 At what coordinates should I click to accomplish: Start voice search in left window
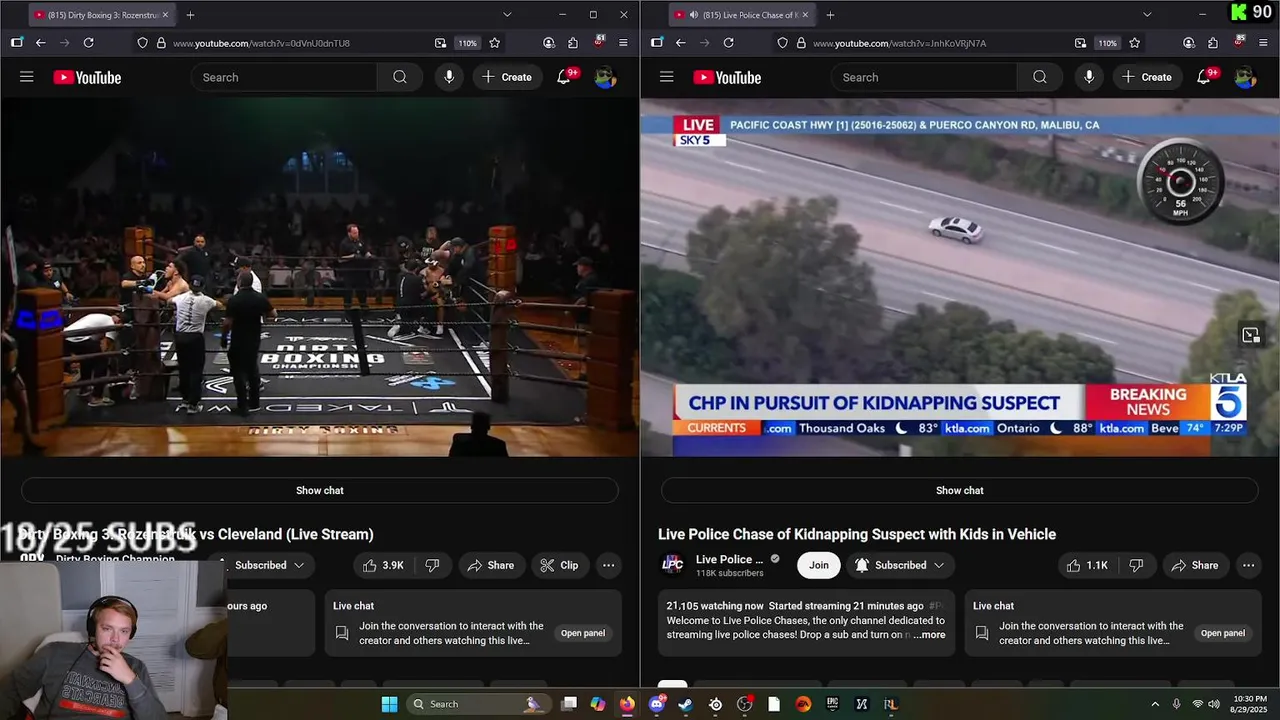pos(449,77)
